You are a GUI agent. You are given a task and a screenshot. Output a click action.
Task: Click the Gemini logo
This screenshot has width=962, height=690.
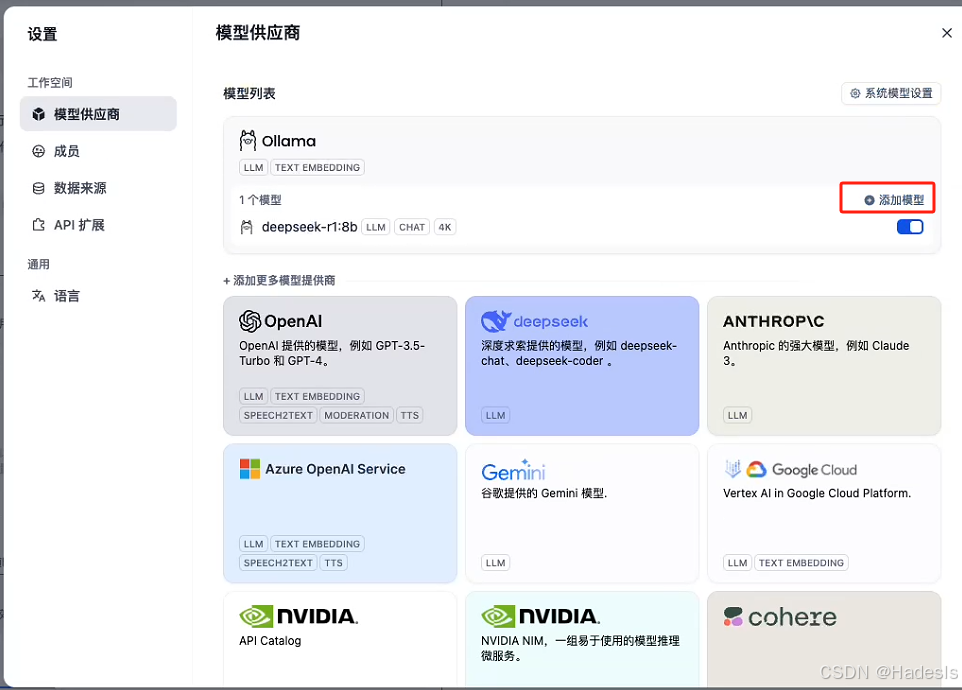point(514,470)
